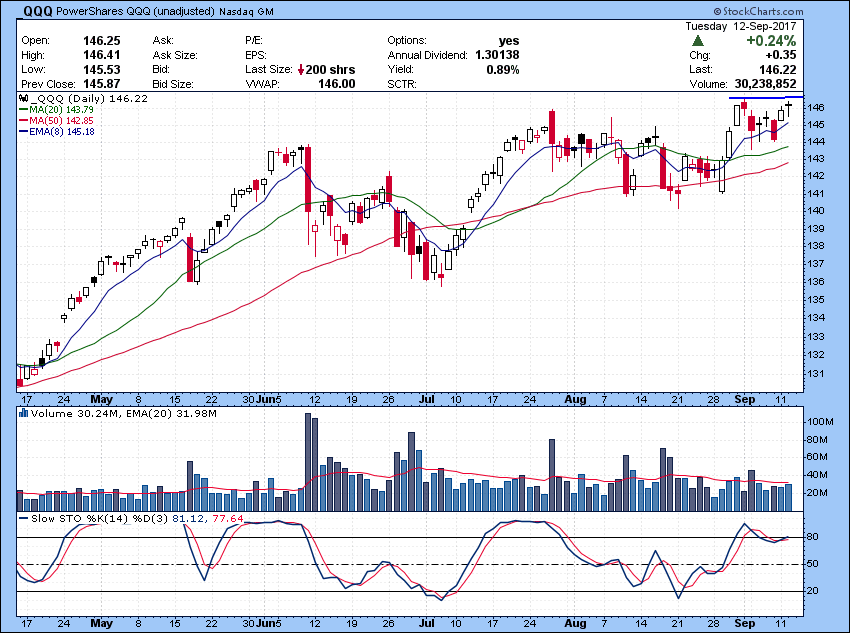Click the 'Ask Size:' label
850x633 pixels.
click(x=175, y=55)
